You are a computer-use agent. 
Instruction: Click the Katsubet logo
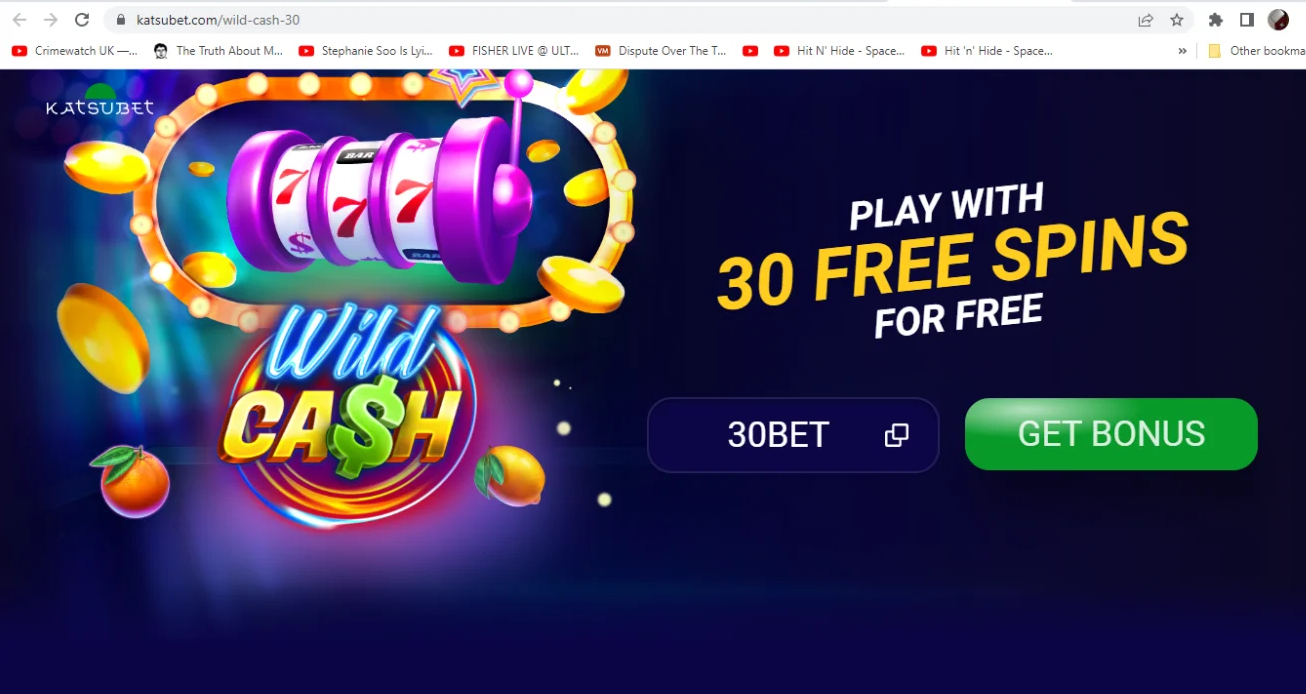(100, 104)
